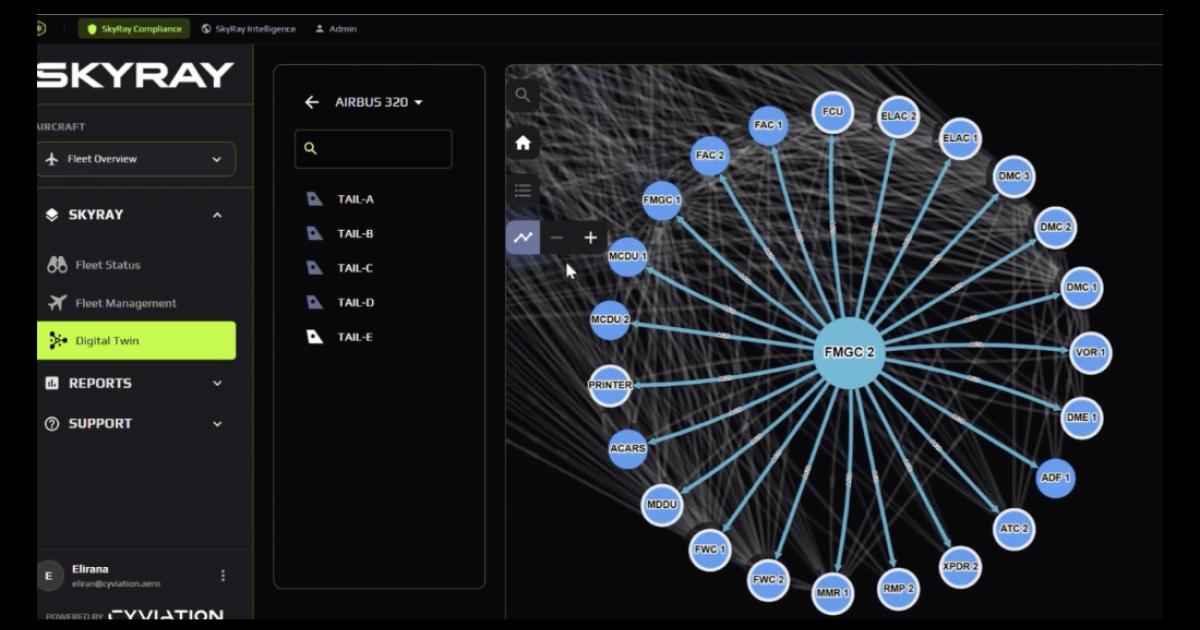
Task: Click the graph list view icon
Action: pyautogui.click(x=522, y=190)
